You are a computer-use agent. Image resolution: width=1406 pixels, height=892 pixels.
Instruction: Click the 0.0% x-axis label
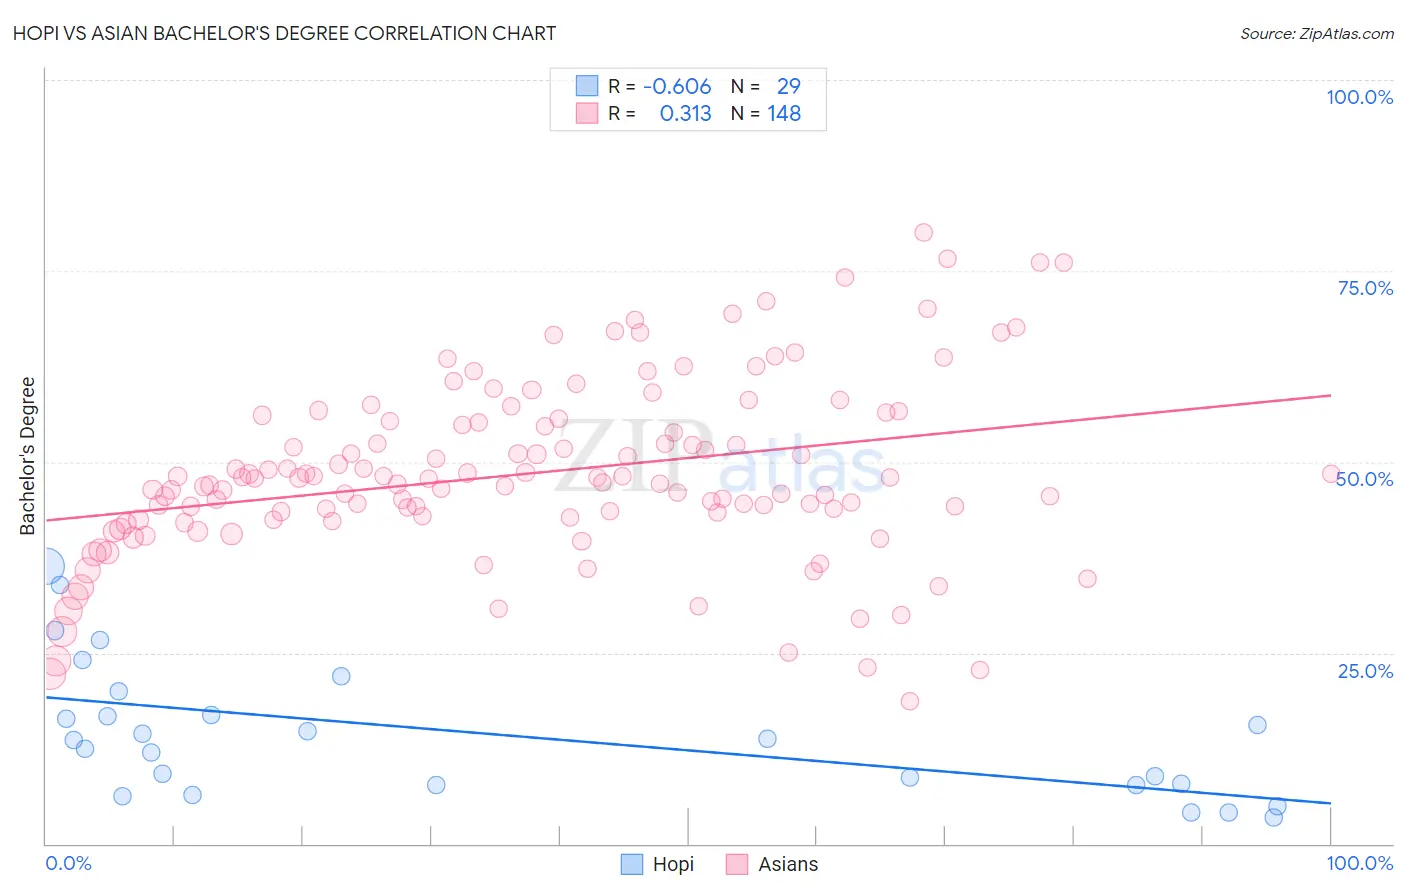tap(68, 863)
